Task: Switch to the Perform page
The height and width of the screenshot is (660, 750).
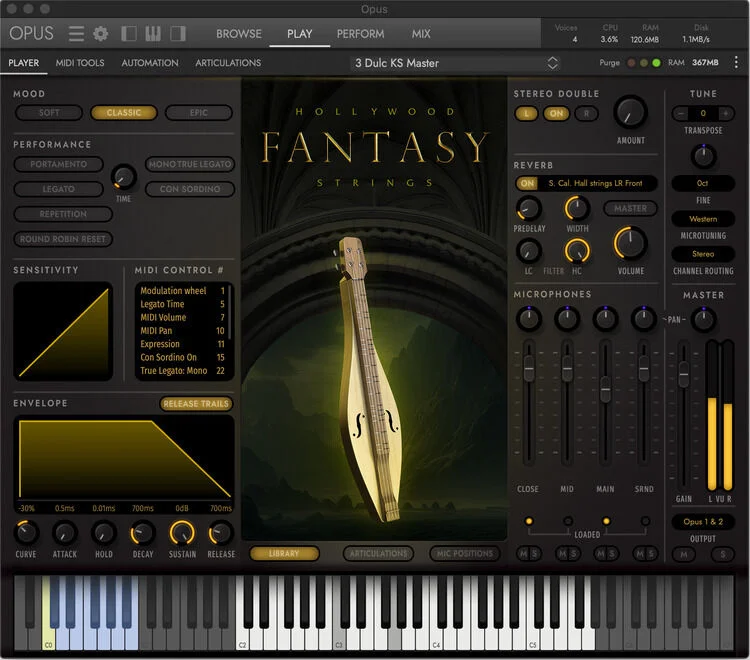Action: pos(360,34)
